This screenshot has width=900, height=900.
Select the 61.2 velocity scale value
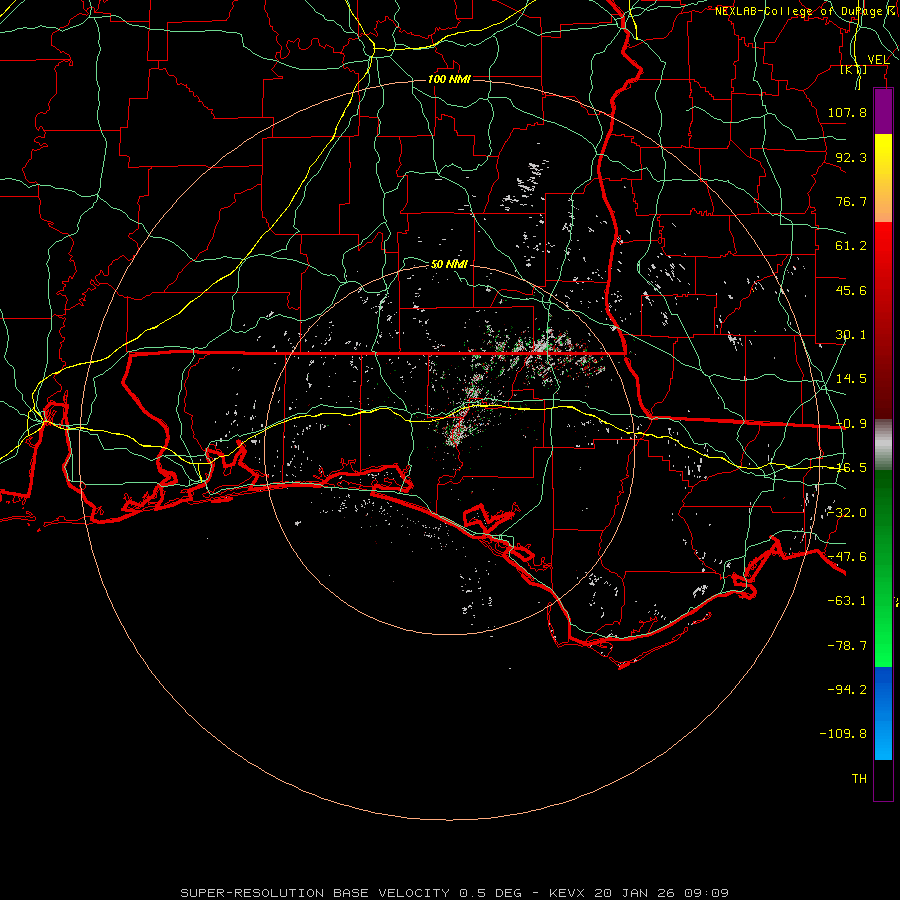coord(851,246)
